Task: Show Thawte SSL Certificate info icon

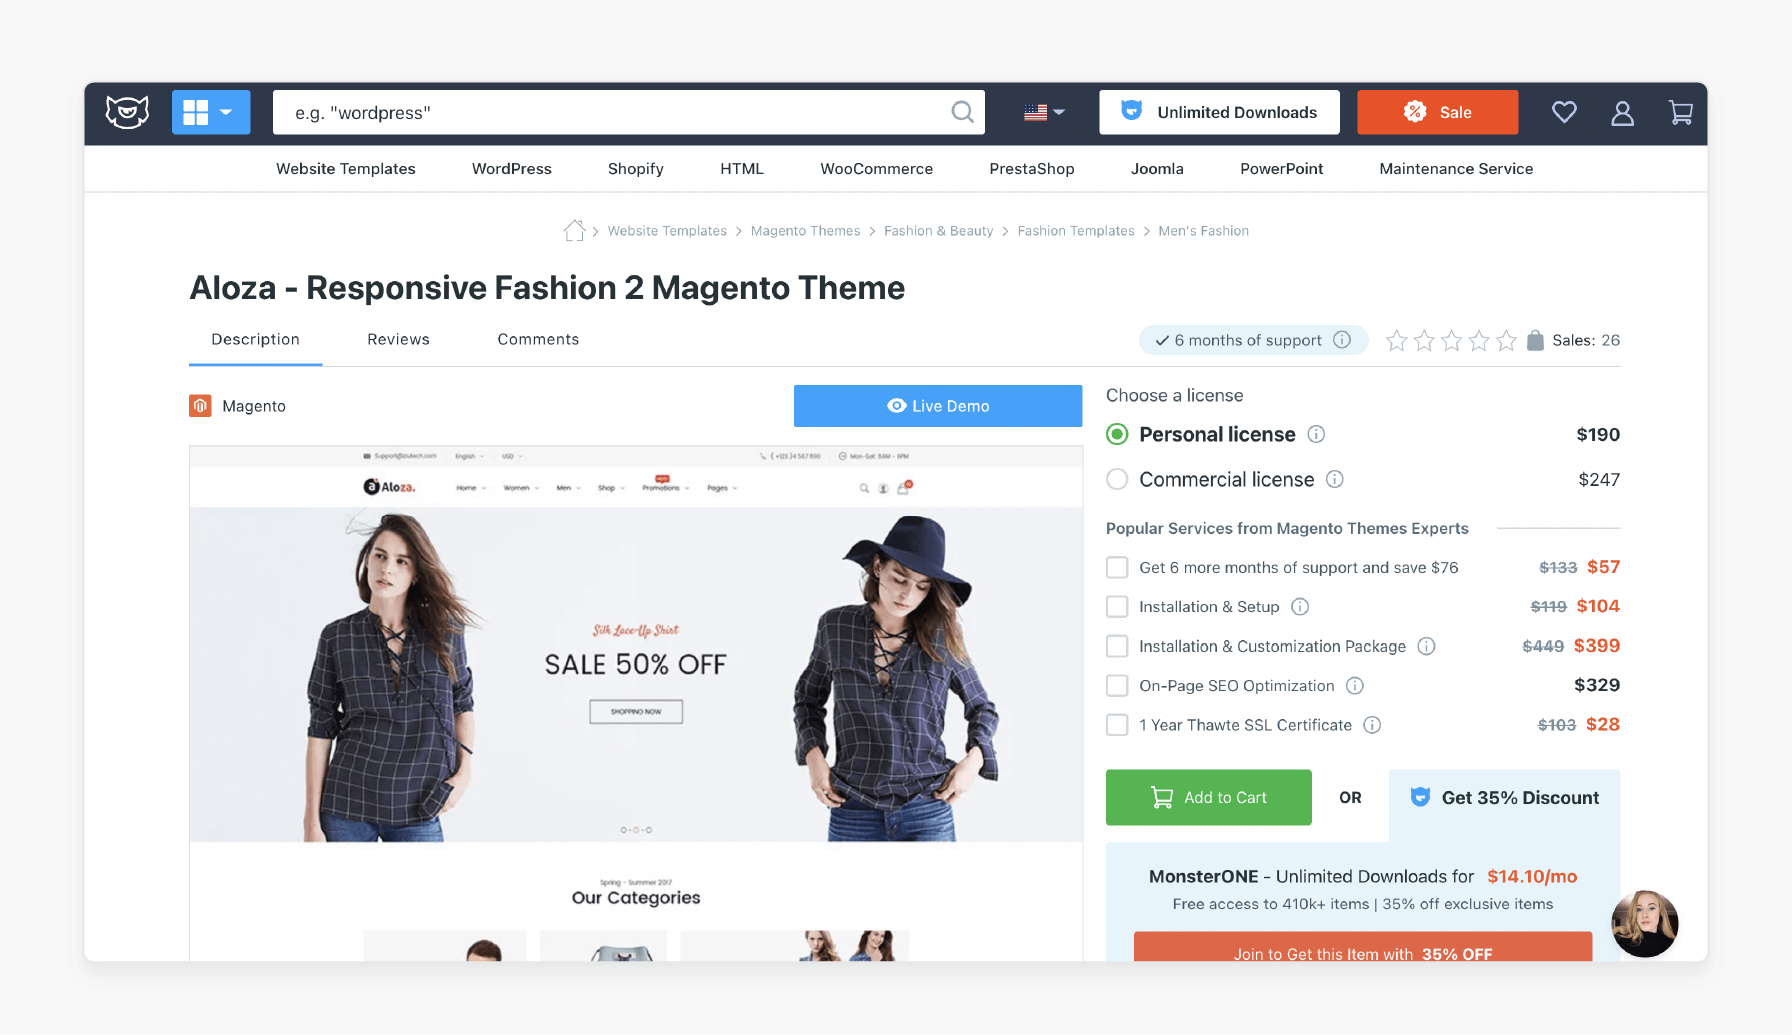Action: coord(1373,725)
